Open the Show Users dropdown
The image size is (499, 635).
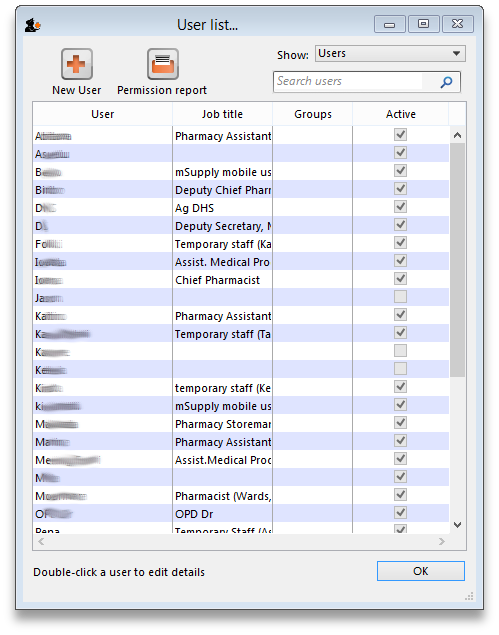click(x=390, y=53)
